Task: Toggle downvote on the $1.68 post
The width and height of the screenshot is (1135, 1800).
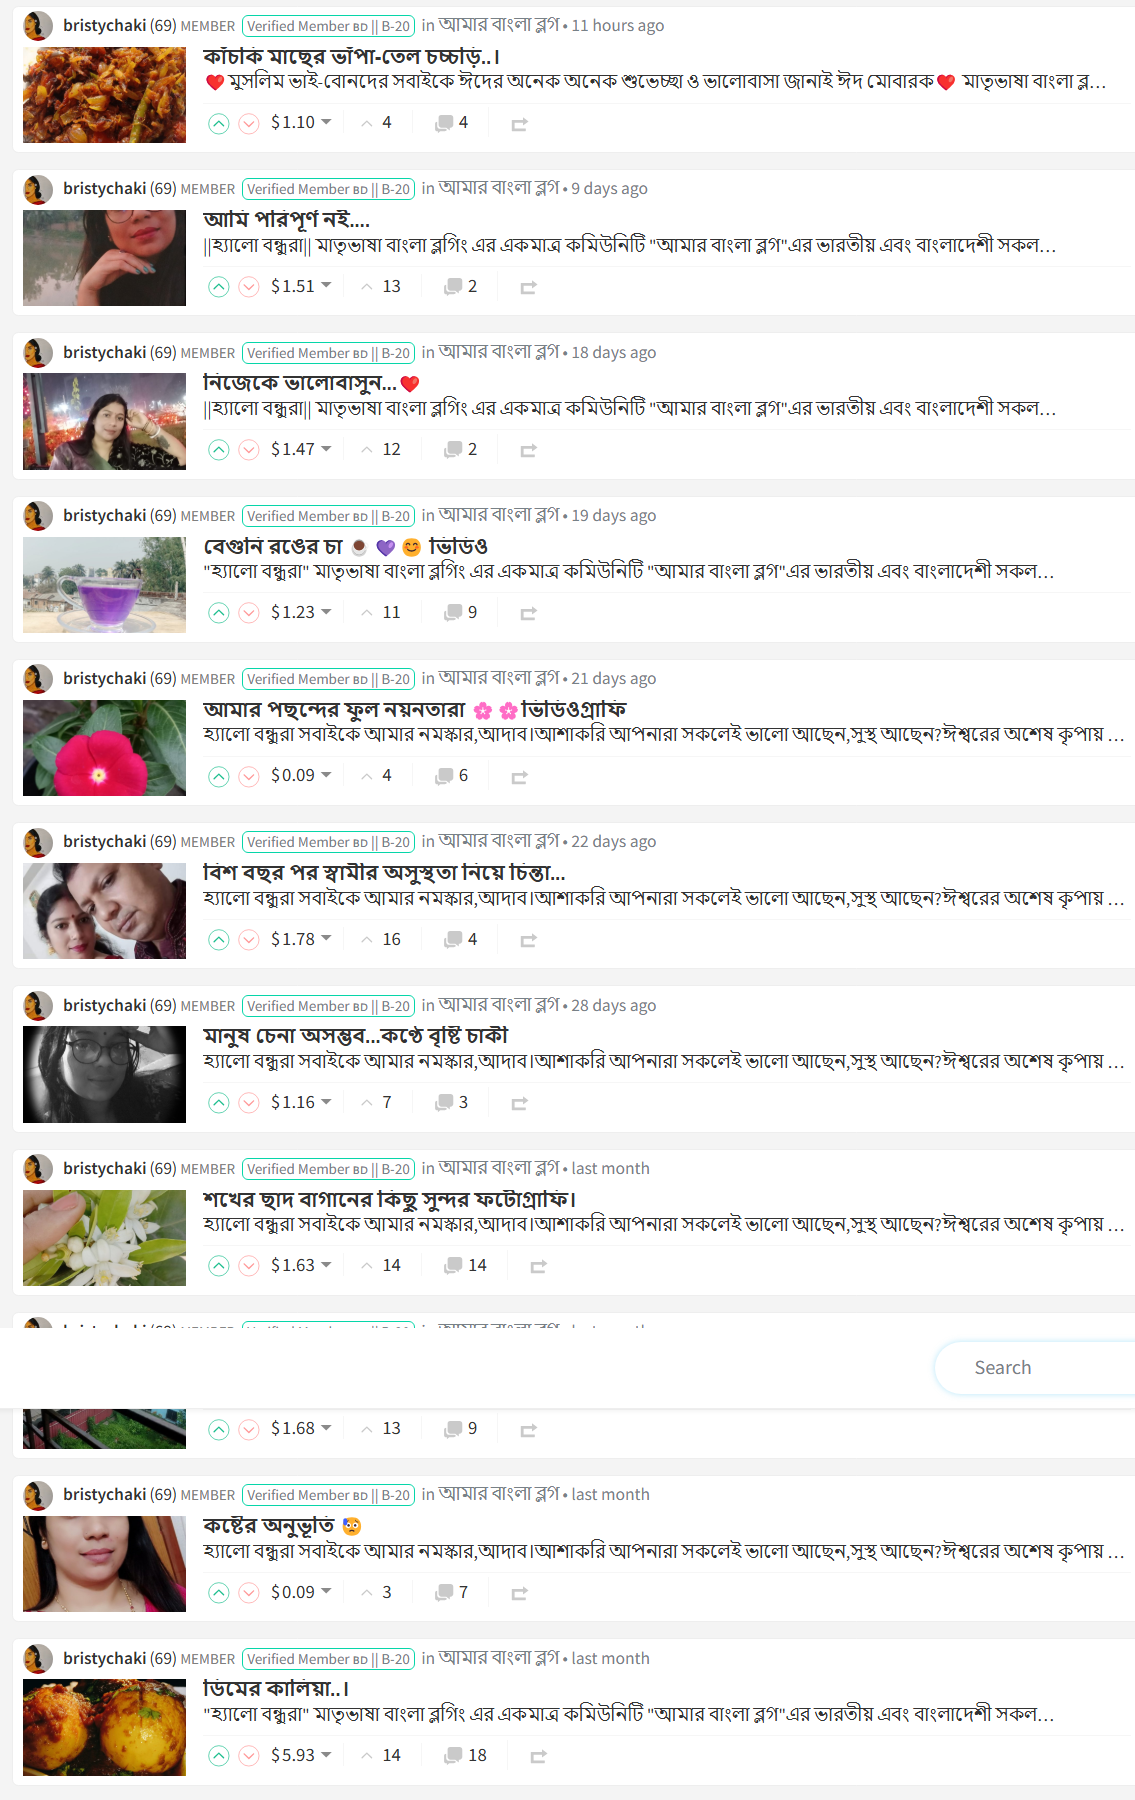Action: [x=249, y=1430]
